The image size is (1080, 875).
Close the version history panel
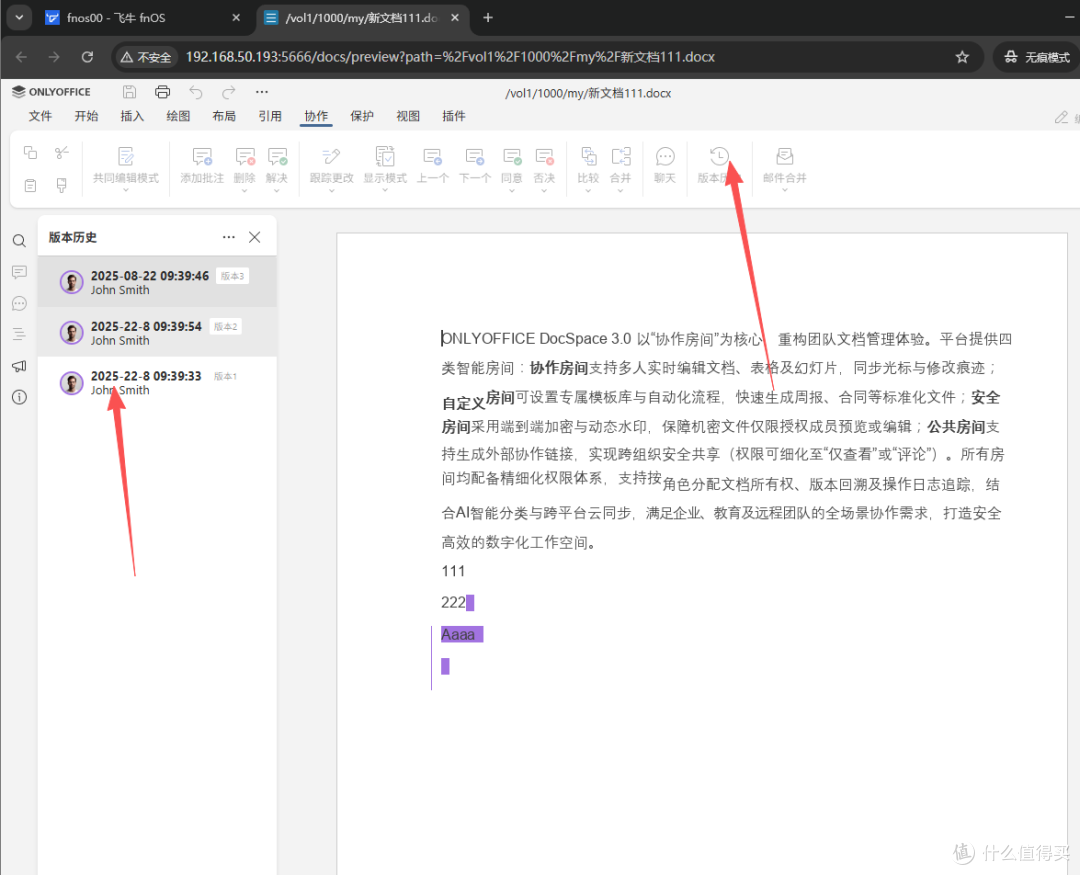[255, 237]
